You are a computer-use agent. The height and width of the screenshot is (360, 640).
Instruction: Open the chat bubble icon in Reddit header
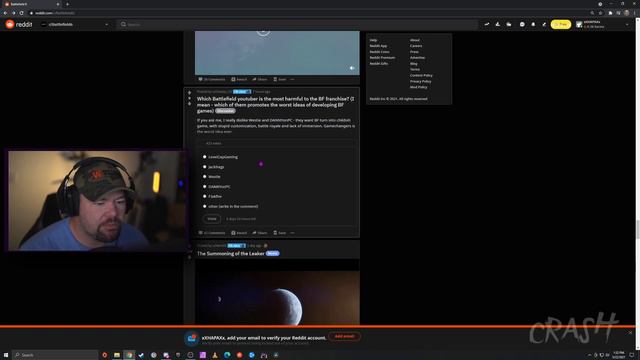pos(522,24)
